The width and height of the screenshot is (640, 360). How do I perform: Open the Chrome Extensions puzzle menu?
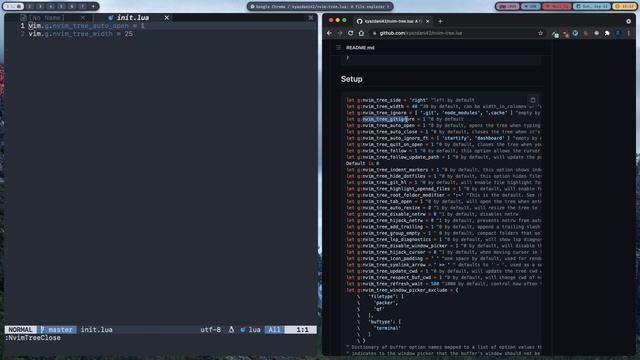pyautogui.click(x=607, y=33)
